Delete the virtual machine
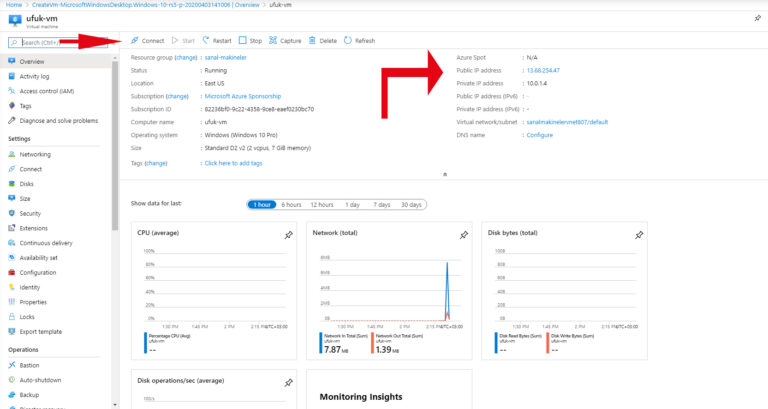The height and width of the screenshot is (409, 768). coord(323,41)
